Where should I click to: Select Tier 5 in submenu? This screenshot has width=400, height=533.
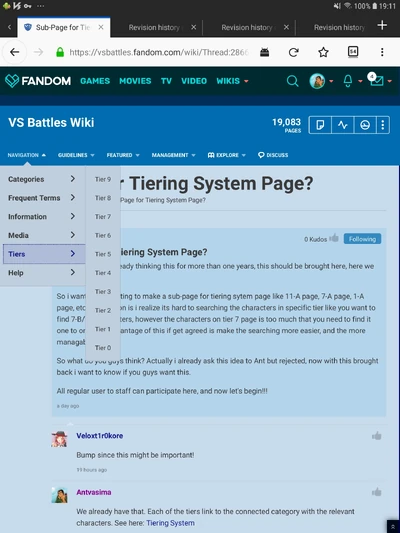103,254
